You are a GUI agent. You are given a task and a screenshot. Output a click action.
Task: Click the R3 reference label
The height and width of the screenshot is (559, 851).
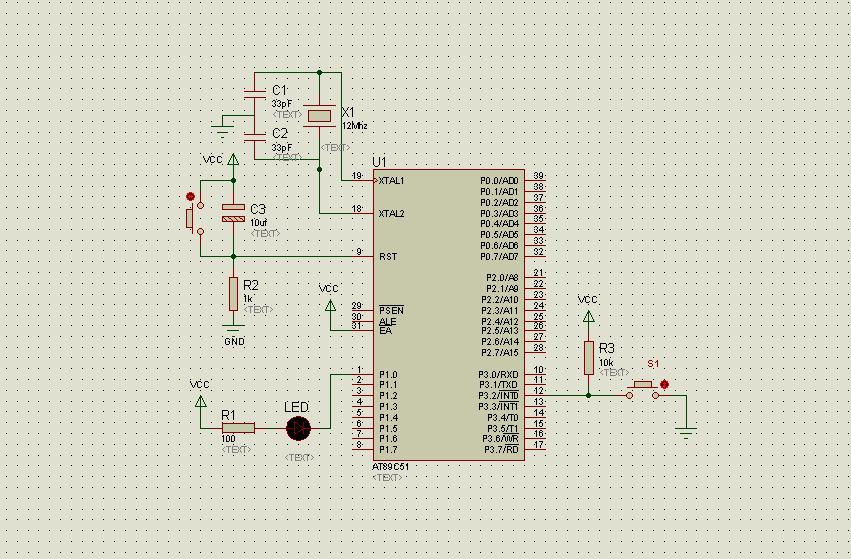click(x=606, y=348)
